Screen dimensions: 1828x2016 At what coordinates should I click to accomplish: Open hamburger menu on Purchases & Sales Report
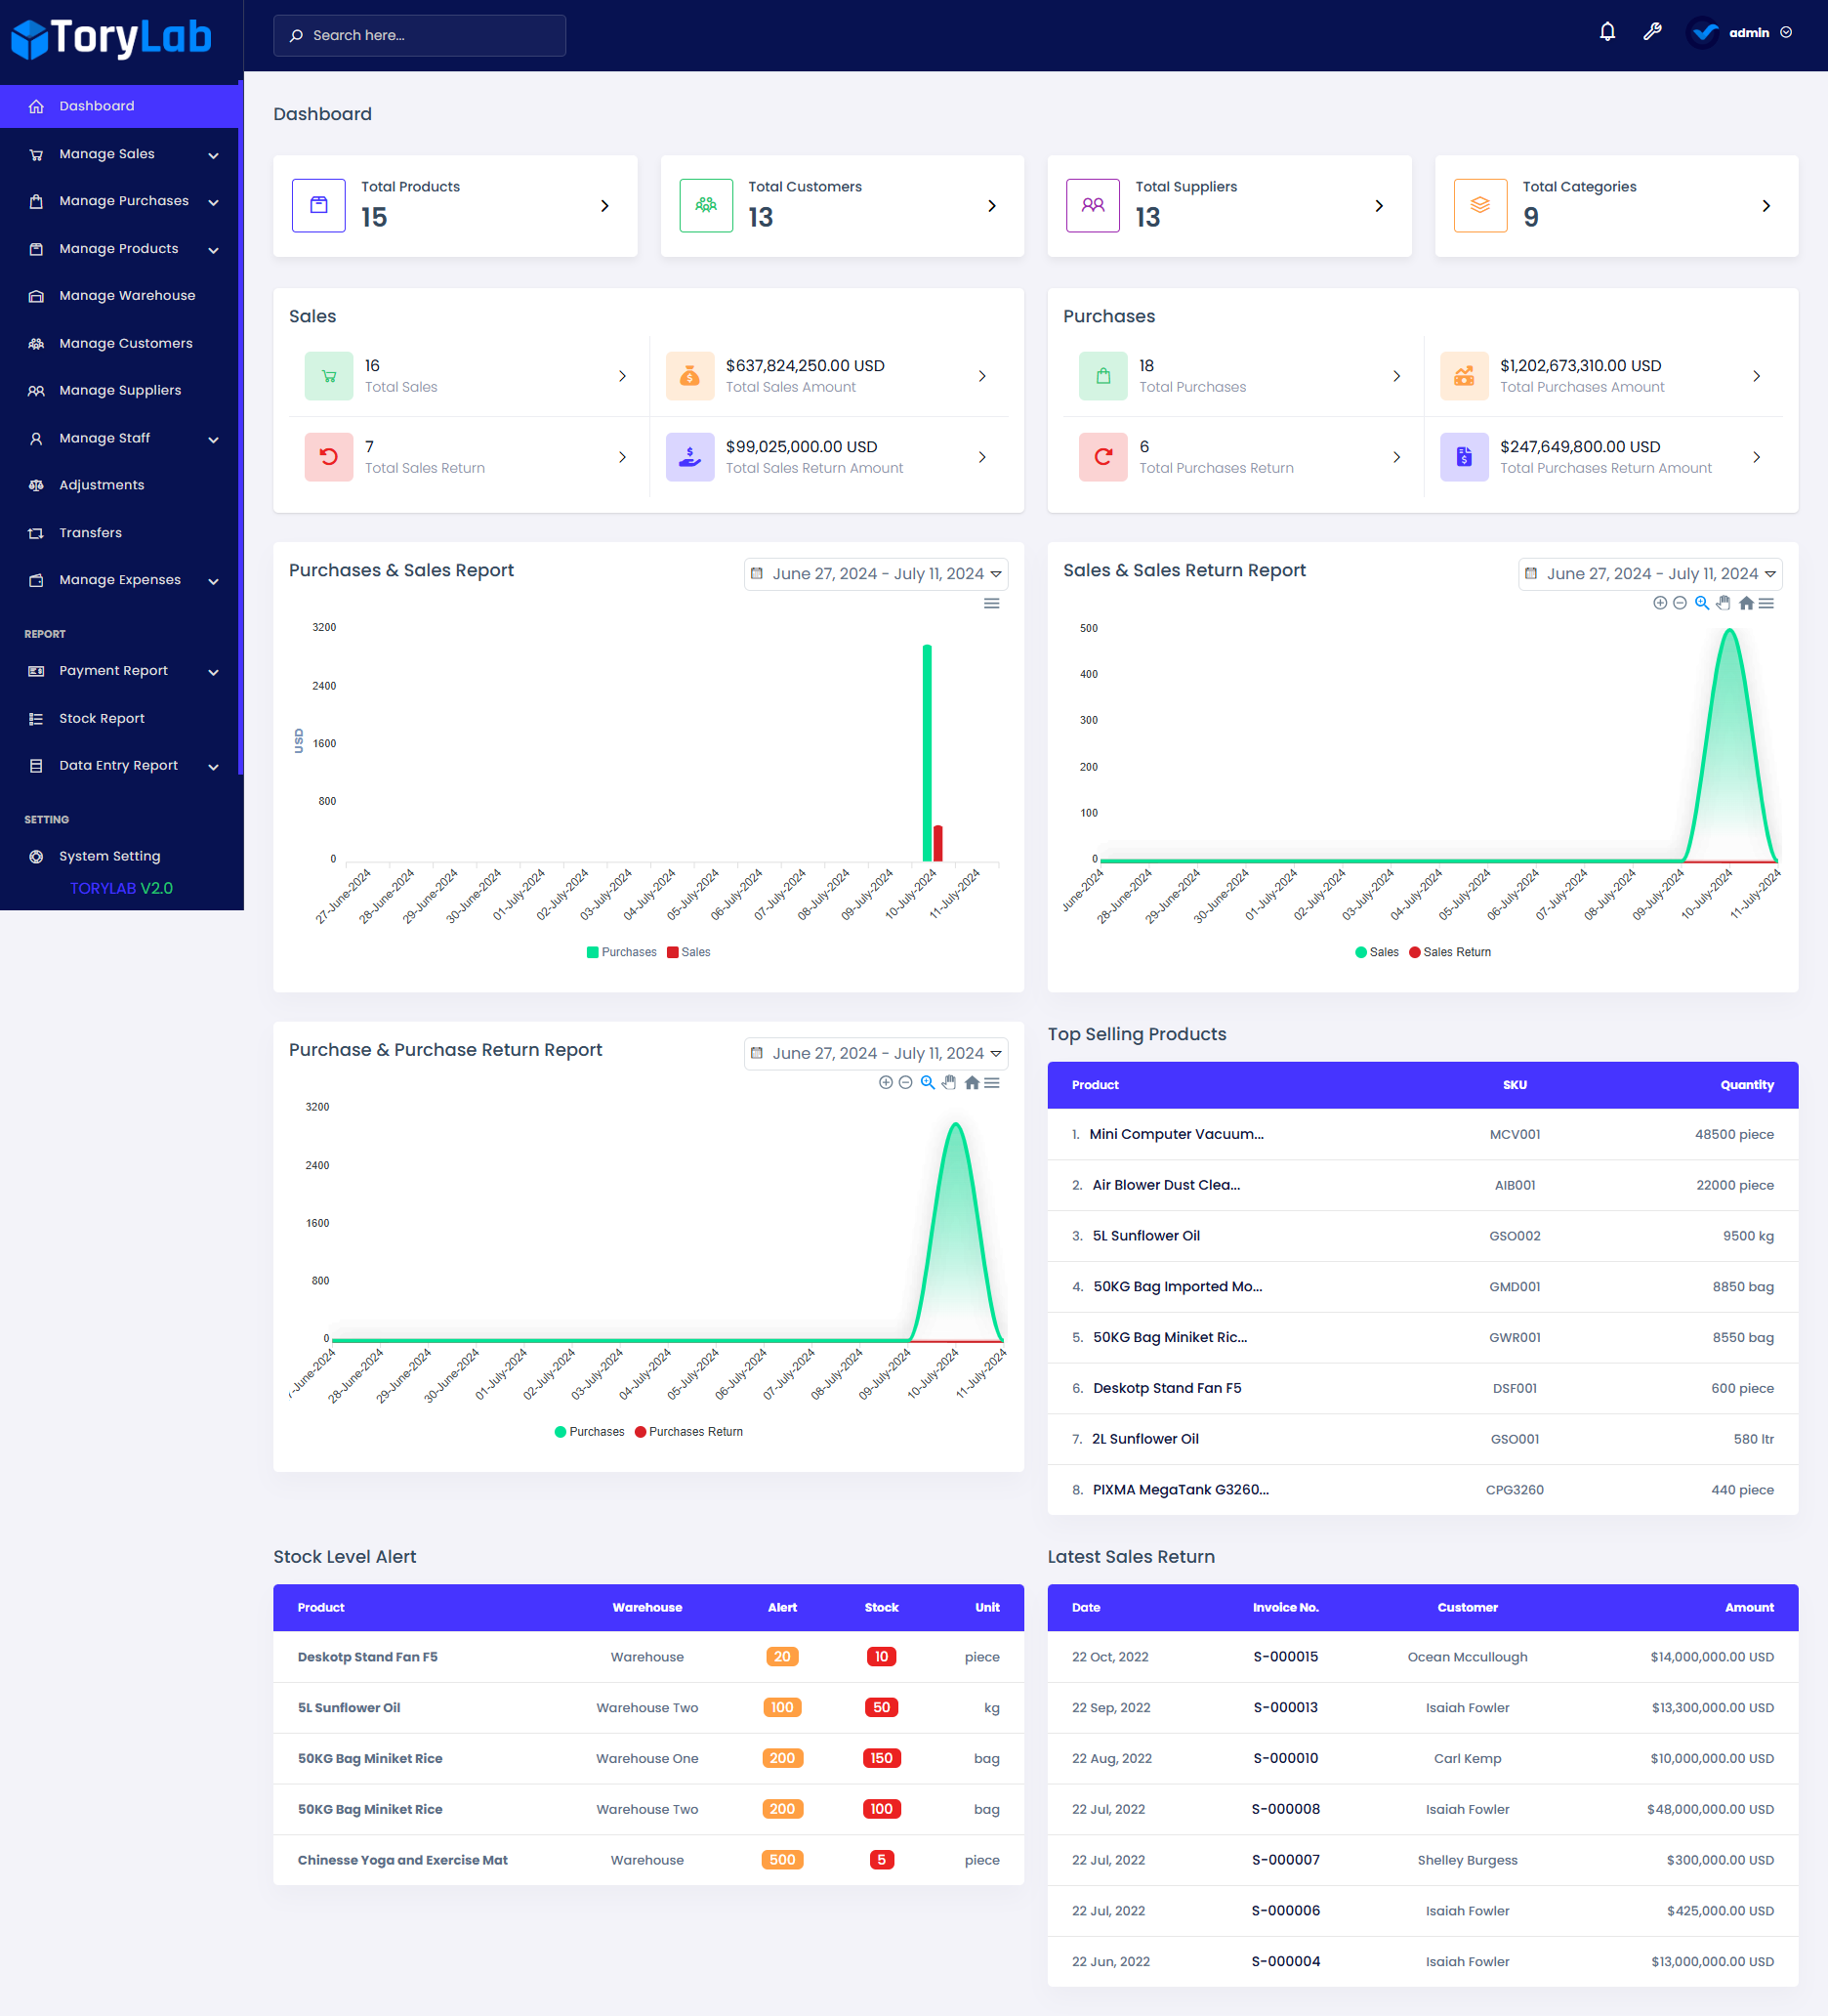point(991,603)
